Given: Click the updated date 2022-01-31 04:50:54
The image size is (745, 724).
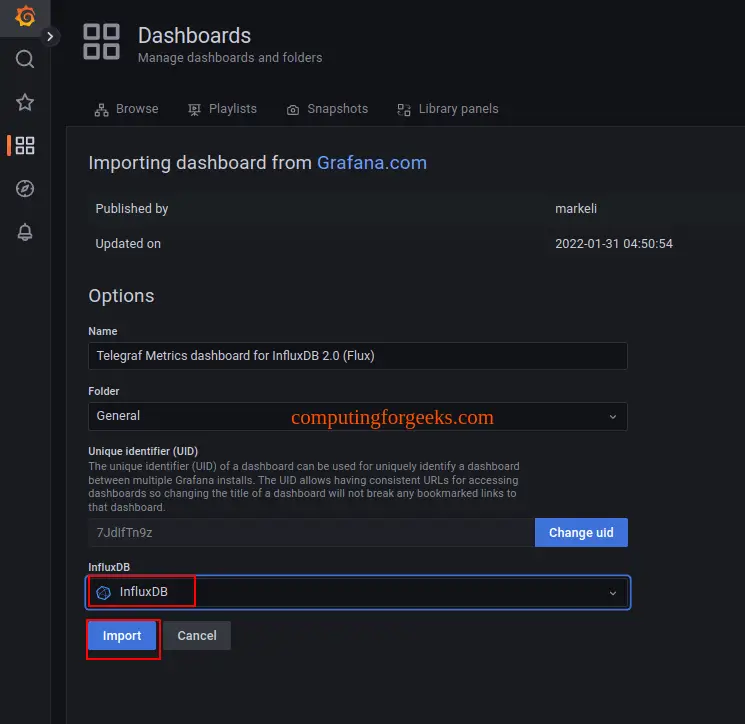Looking at the screenshot, I should tap(614, 244).
